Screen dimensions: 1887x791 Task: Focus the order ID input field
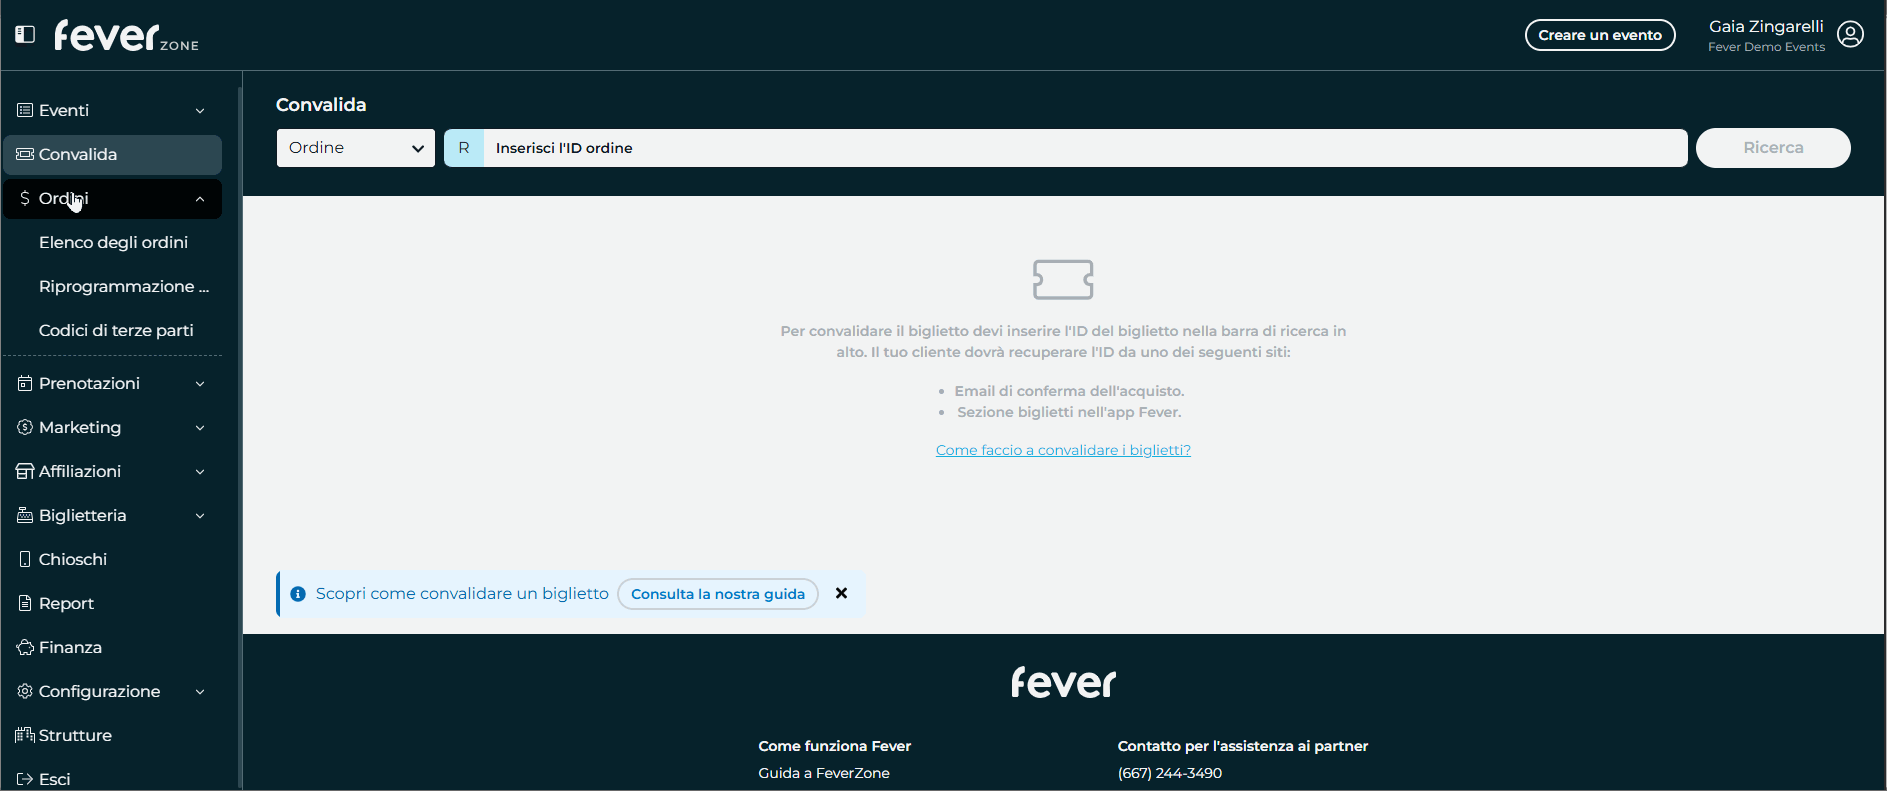1085,148
